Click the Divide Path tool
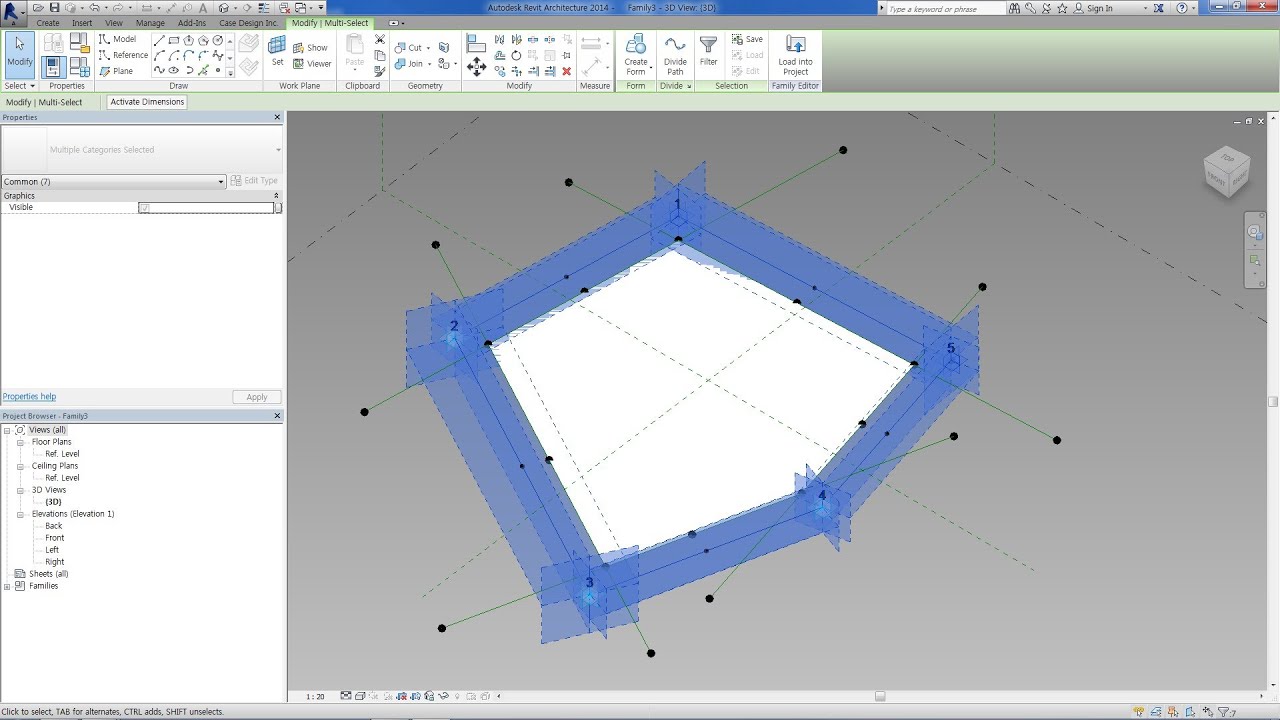The image size is (1280, 720). [675, 55]
